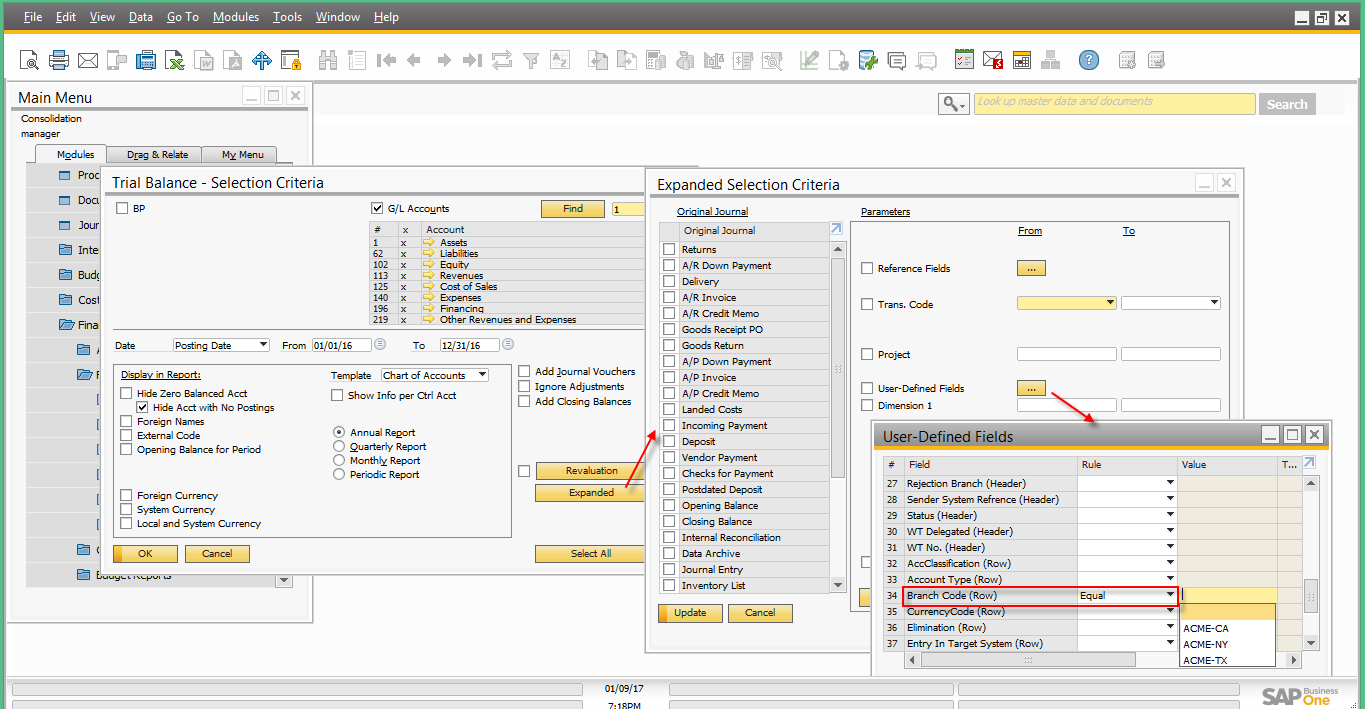This screenshot has height=709, width=1365.
Task: Switch to the Drag & Relate tab
Action: click(x=157, y=155)
